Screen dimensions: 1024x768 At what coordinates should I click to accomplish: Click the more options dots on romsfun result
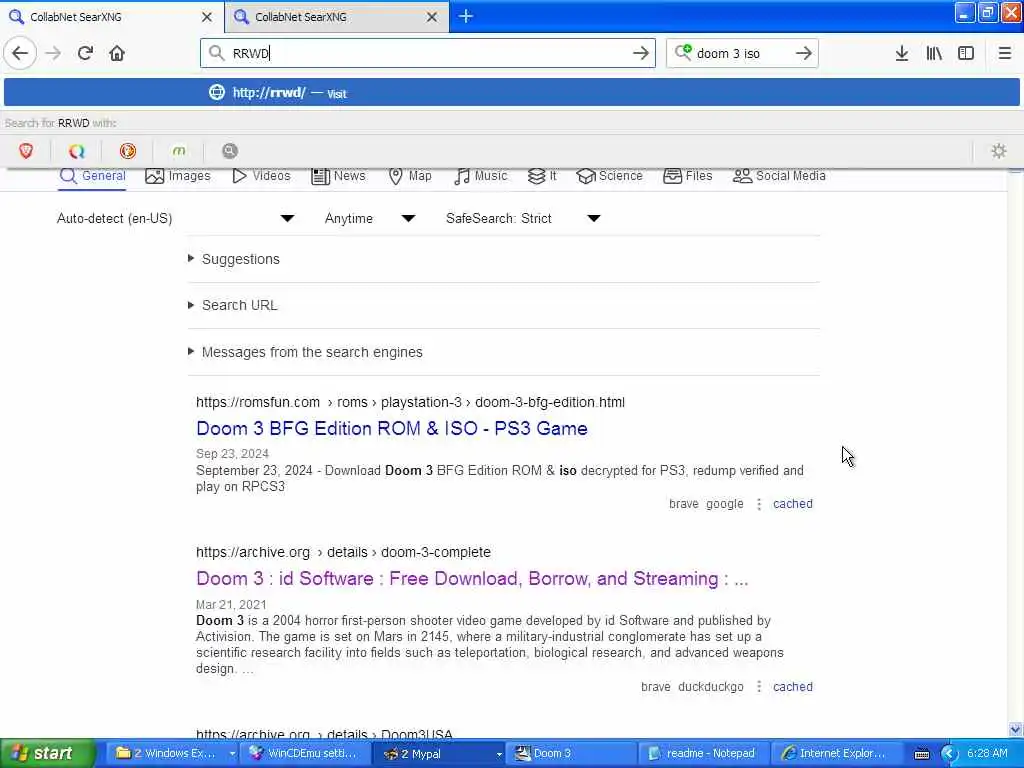(x=759, y=504)
